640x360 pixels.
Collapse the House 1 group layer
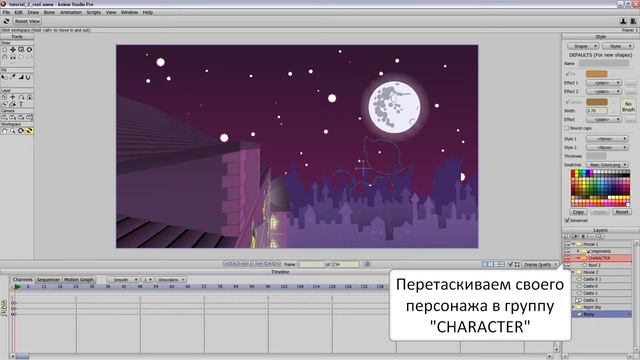(x=573, y=244)
